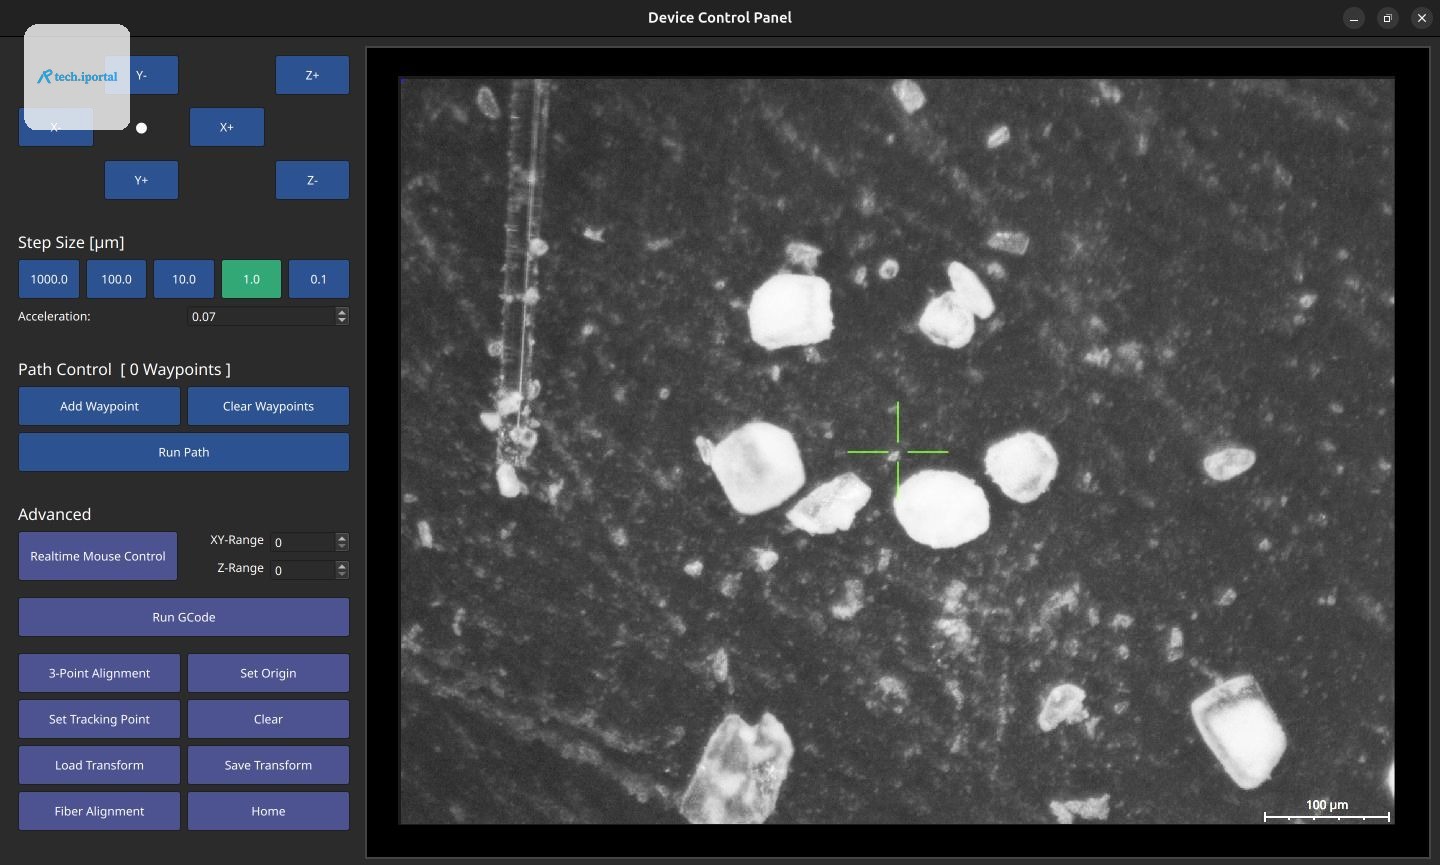The width and height of the screenshot is (1440, 865).
Task: Add a waypoint to the path
Action: pyautogui.click(x=99, y=406)
